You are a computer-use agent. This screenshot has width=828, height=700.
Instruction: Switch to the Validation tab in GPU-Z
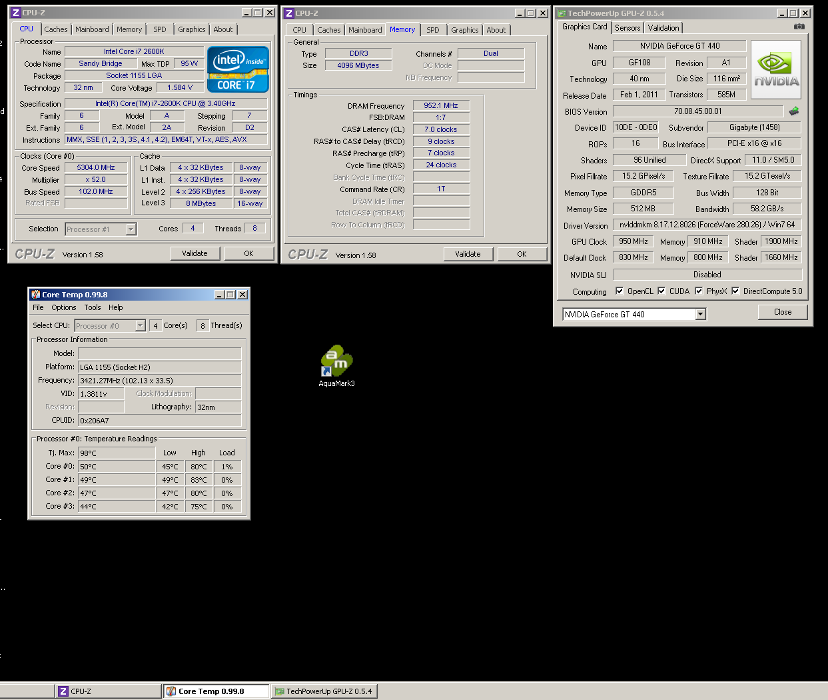point(663,28)
